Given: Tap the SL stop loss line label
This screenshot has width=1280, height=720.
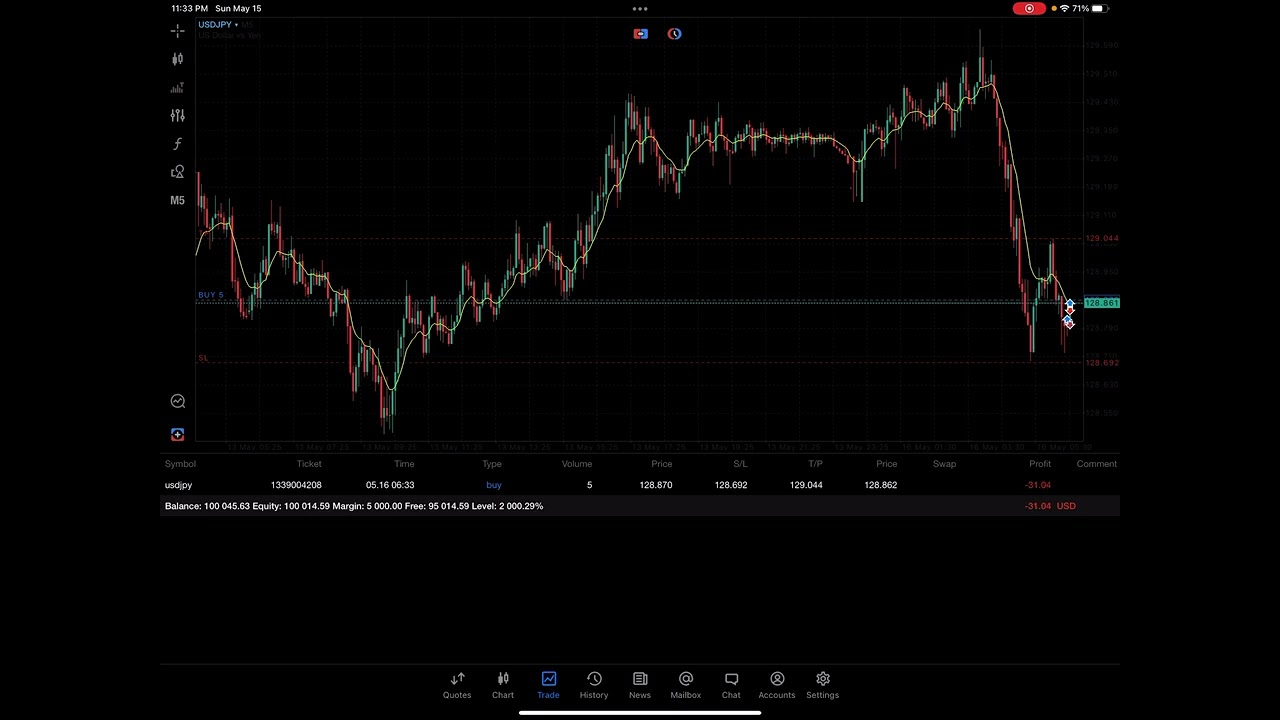Looking at the screenshot, I should [203, 357].
